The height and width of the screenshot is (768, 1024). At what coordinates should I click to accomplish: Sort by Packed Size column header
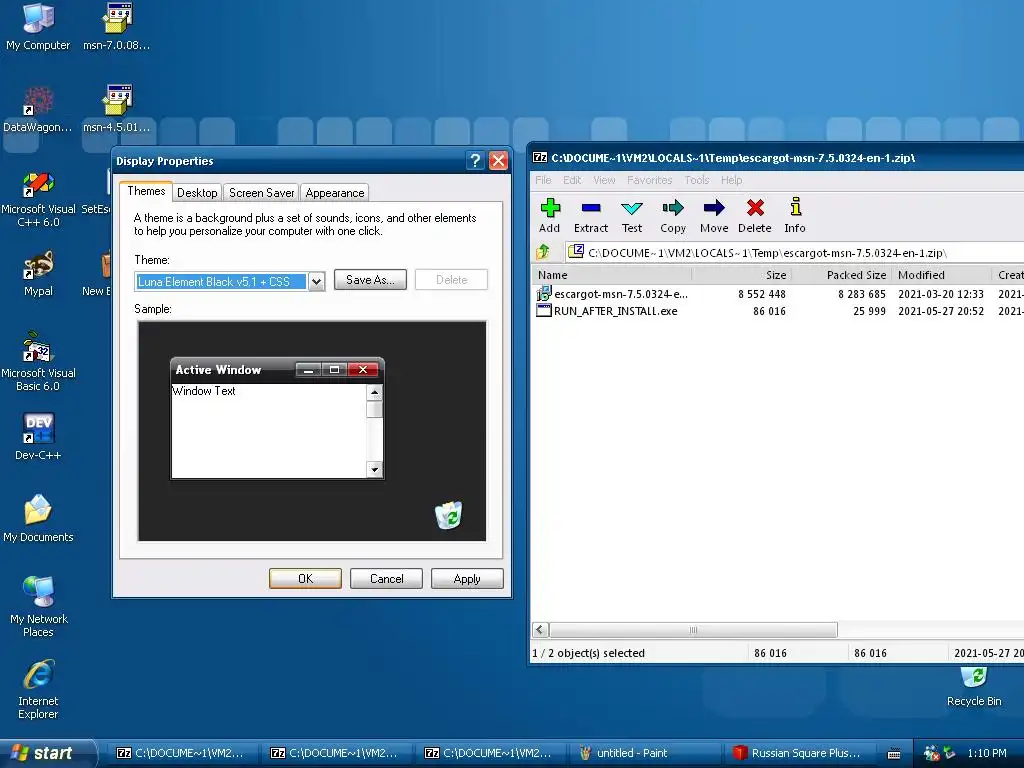(x=842, y=275)
